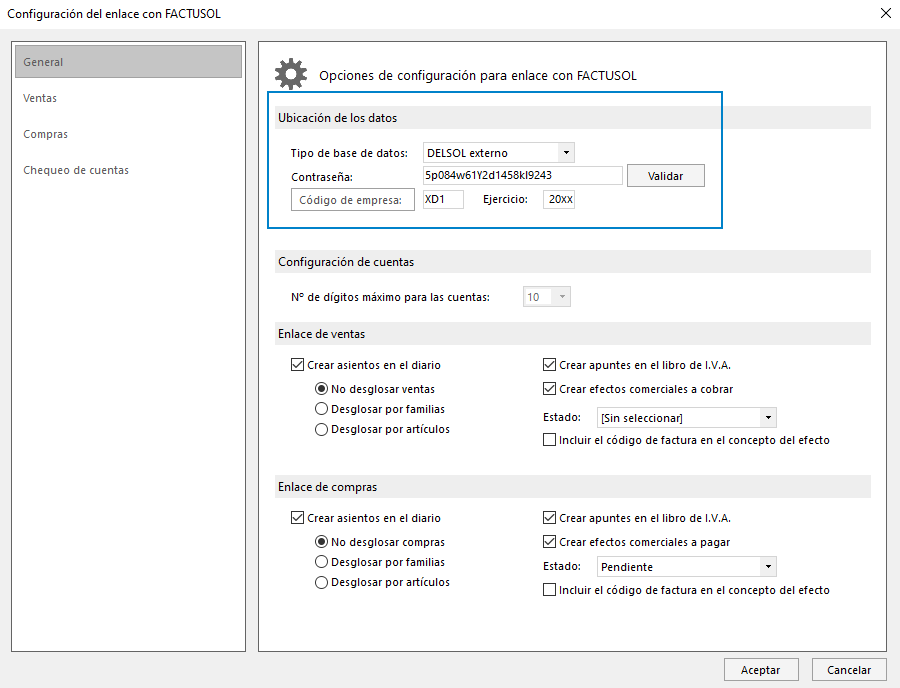900x688 pixels.
Task: Click the Aceptar button
Action: click(761, 670)
